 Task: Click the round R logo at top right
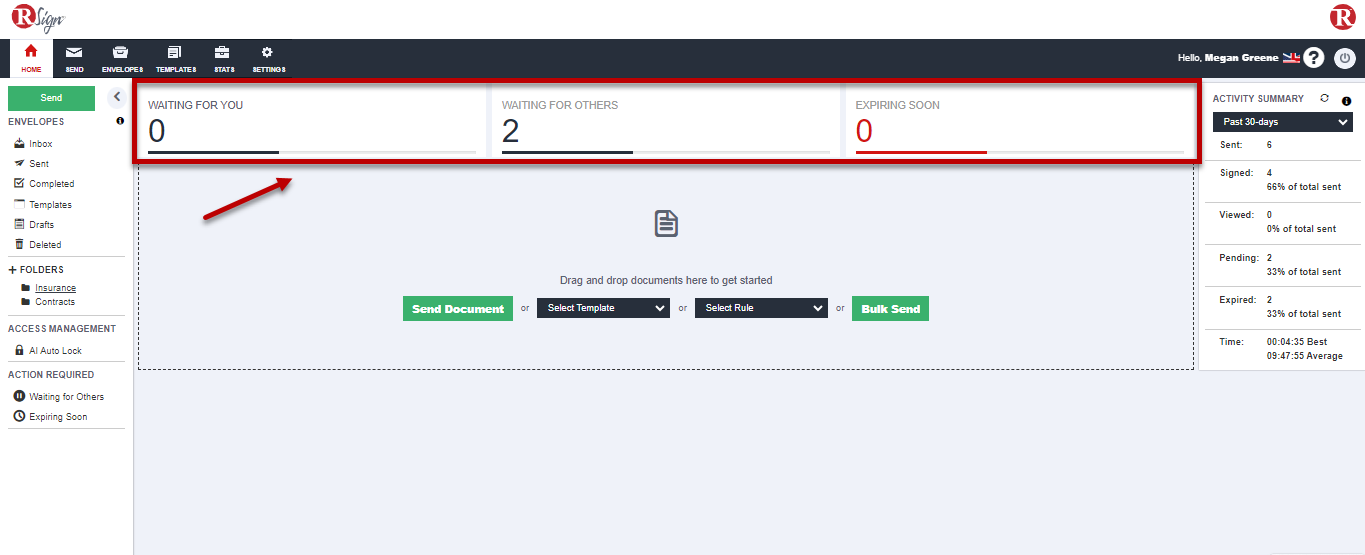click(x=1342, y=17)
